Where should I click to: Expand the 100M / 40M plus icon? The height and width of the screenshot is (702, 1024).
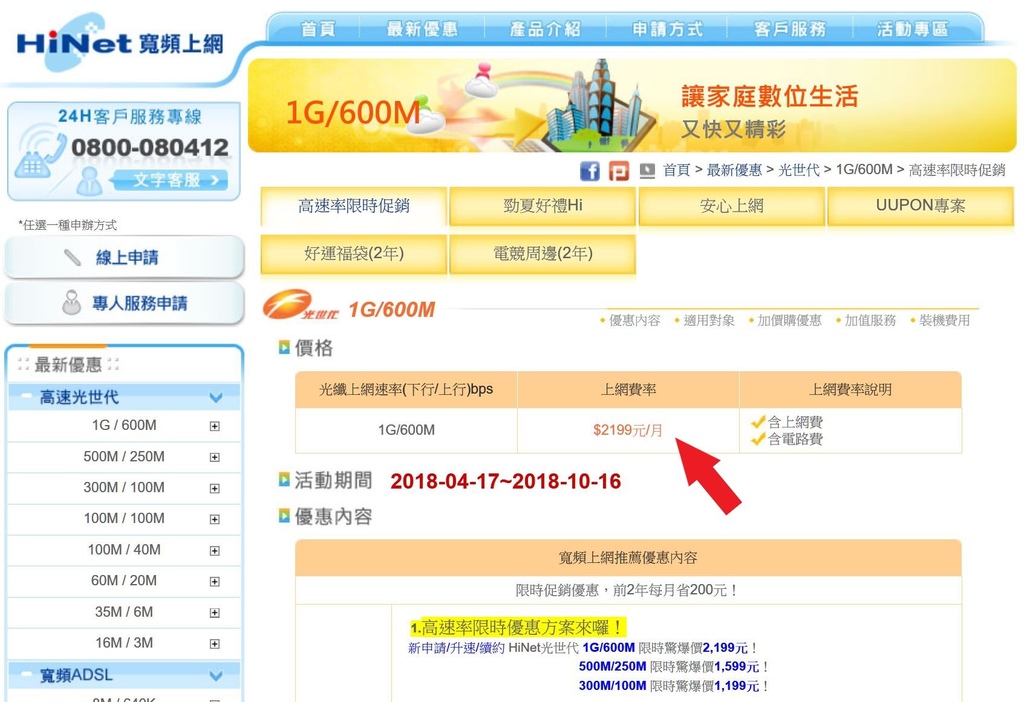[x=214, y=551]
